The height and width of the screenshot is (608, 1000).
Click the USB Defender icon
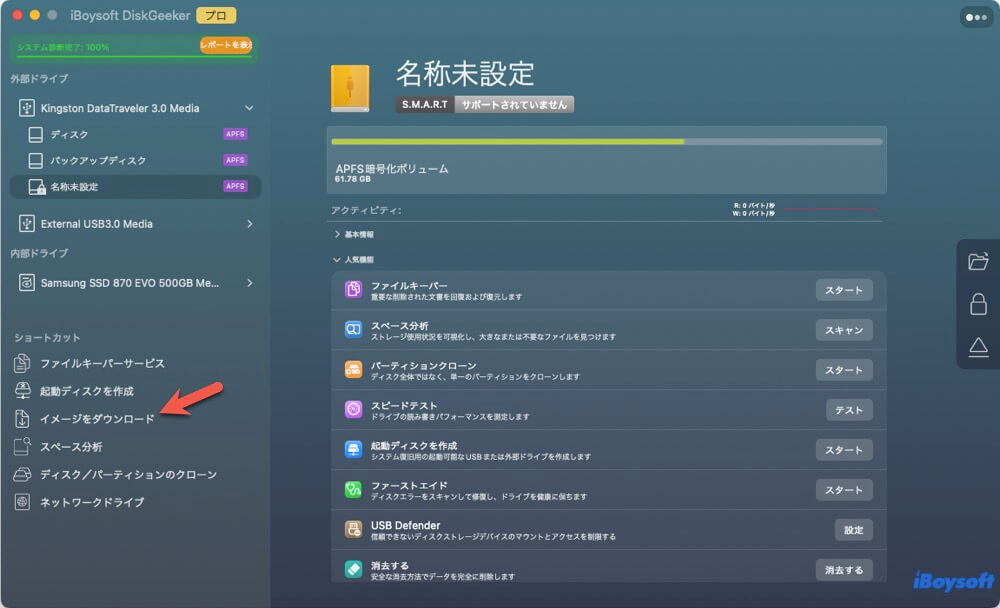[x=353, y=530]
